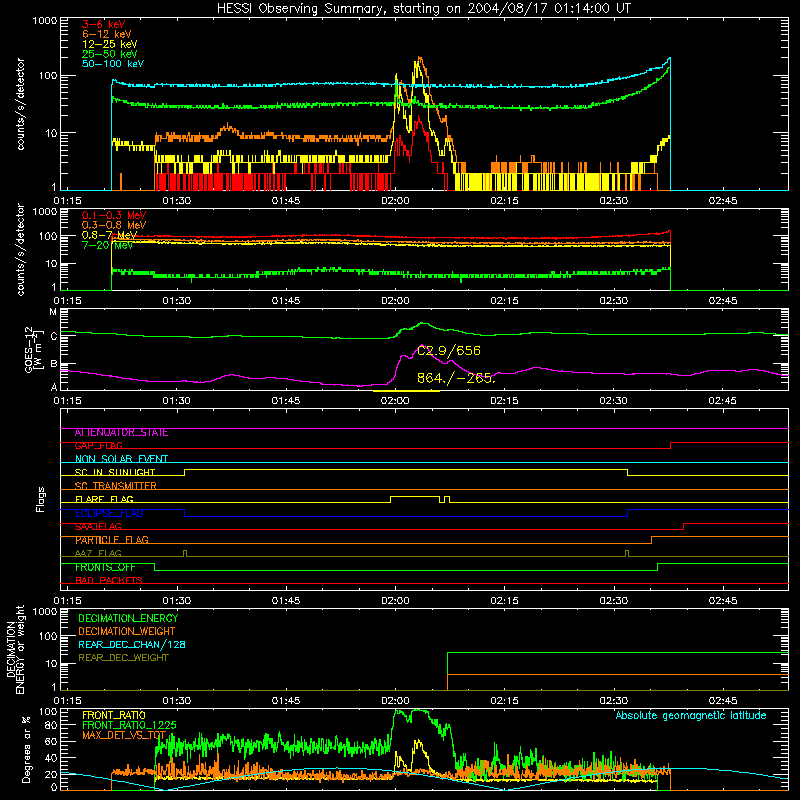This screenshot has height=800, width=800.
Task: Click the MAX_DET_VS_TOT legend label
Action: coord(124,735)
